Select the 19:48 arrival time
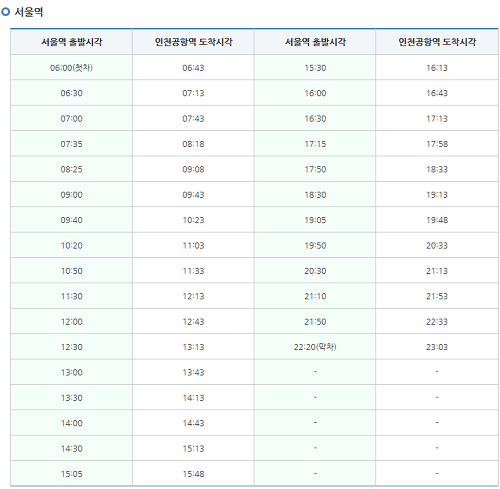 pos(437,220)
